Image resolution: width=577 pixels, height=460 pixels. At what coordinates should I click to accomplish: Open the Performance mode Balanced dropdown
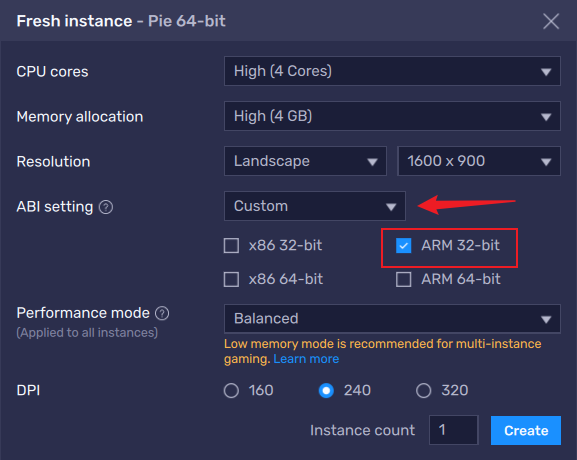(392, 319)
